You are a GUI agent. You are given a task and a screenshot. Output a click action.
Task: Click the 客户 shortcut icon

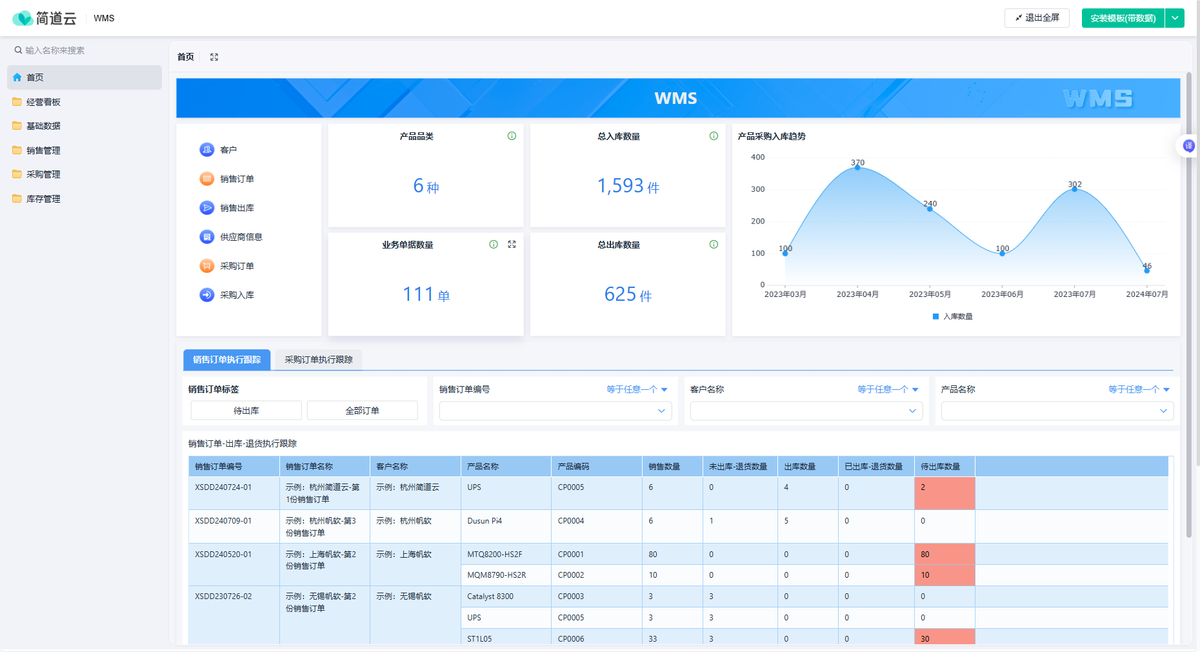click(x=207, y=150)
